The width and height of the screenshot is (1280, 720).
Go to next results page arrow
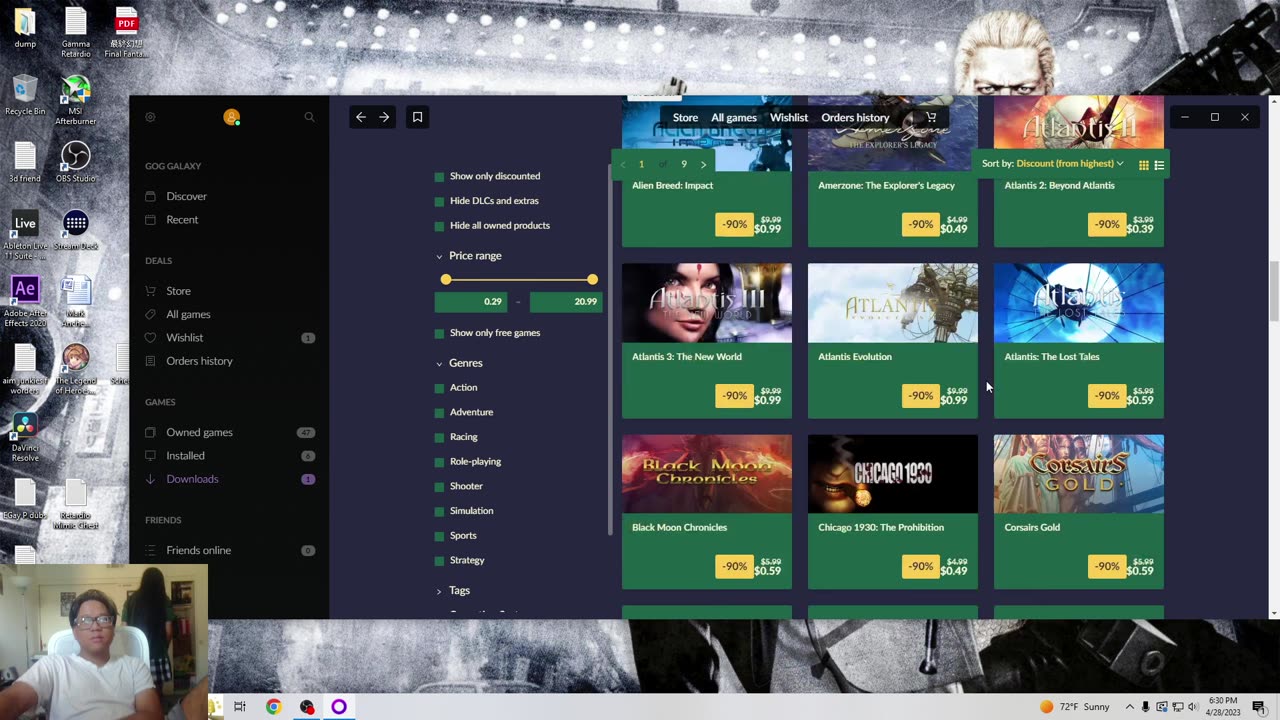[x=703, y=164]
